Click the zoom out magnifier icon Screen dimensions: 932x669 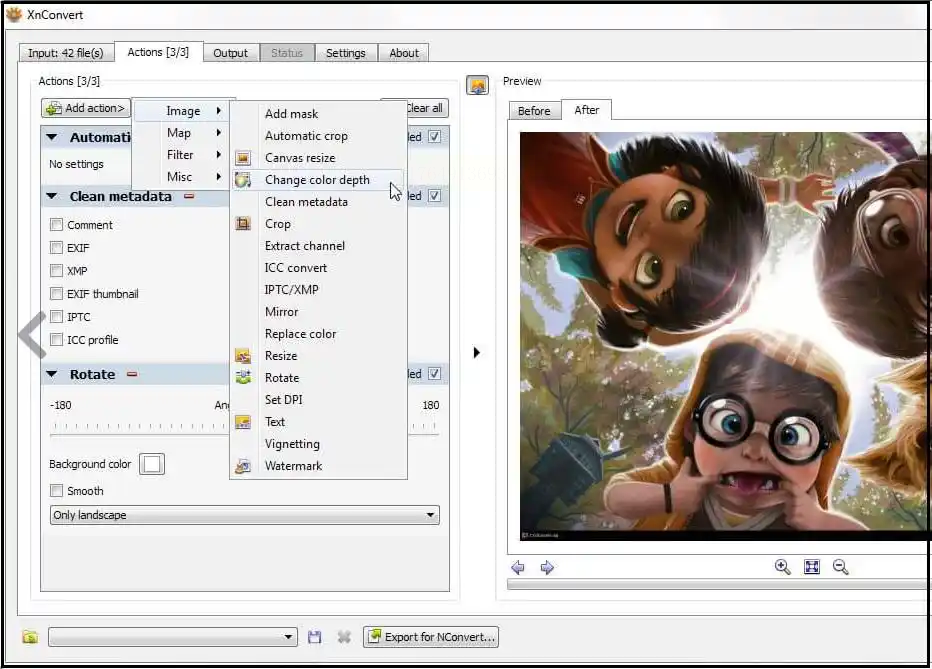tap(840, 567)
